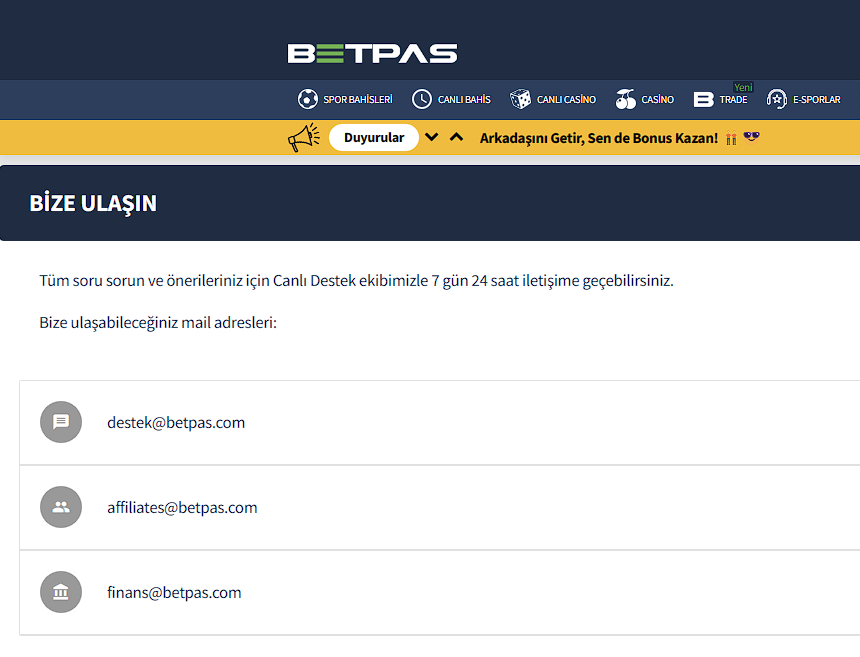This screenshot has height=657, width=860.
Task: Click the people icon beside affiliates email
Action: point(61,507)
